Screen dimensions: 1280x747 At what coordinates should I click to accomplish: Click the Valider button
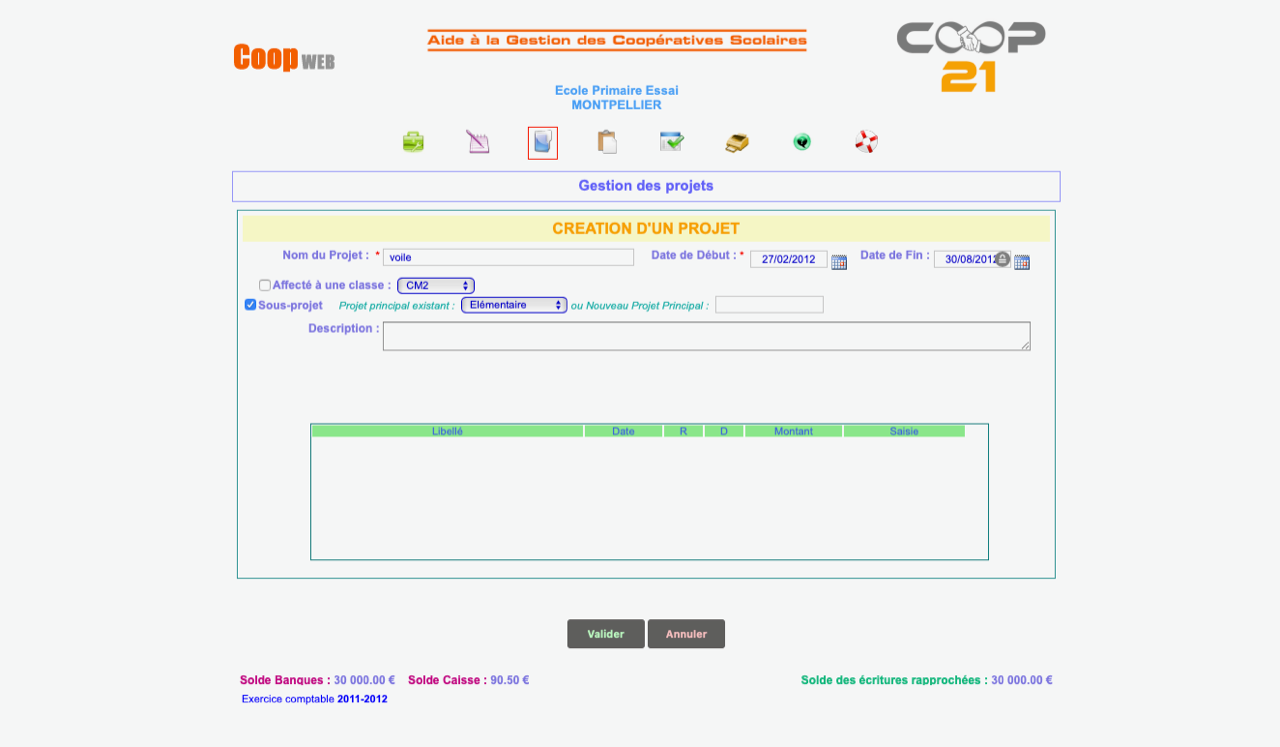[606, 634]
